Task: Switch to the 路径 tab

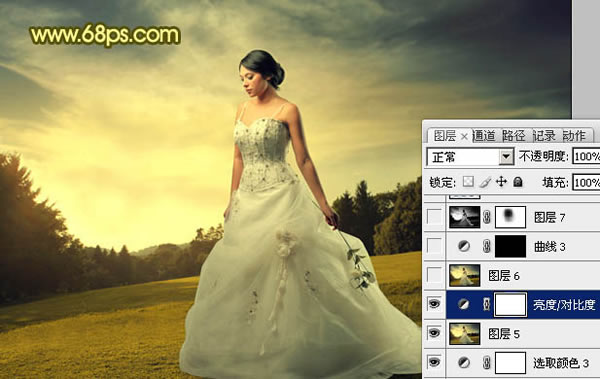Action: [x=514, y=136]
